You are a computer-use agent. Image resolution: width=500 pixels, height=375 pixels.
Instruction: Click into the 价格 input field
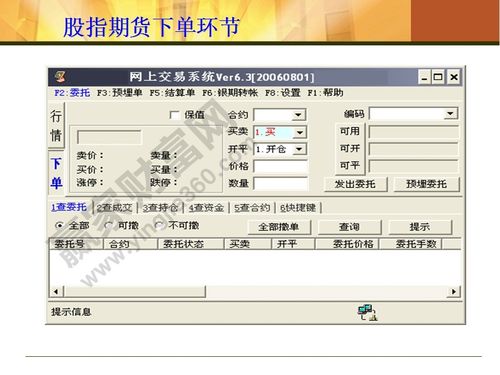click(x=281, y=166)
